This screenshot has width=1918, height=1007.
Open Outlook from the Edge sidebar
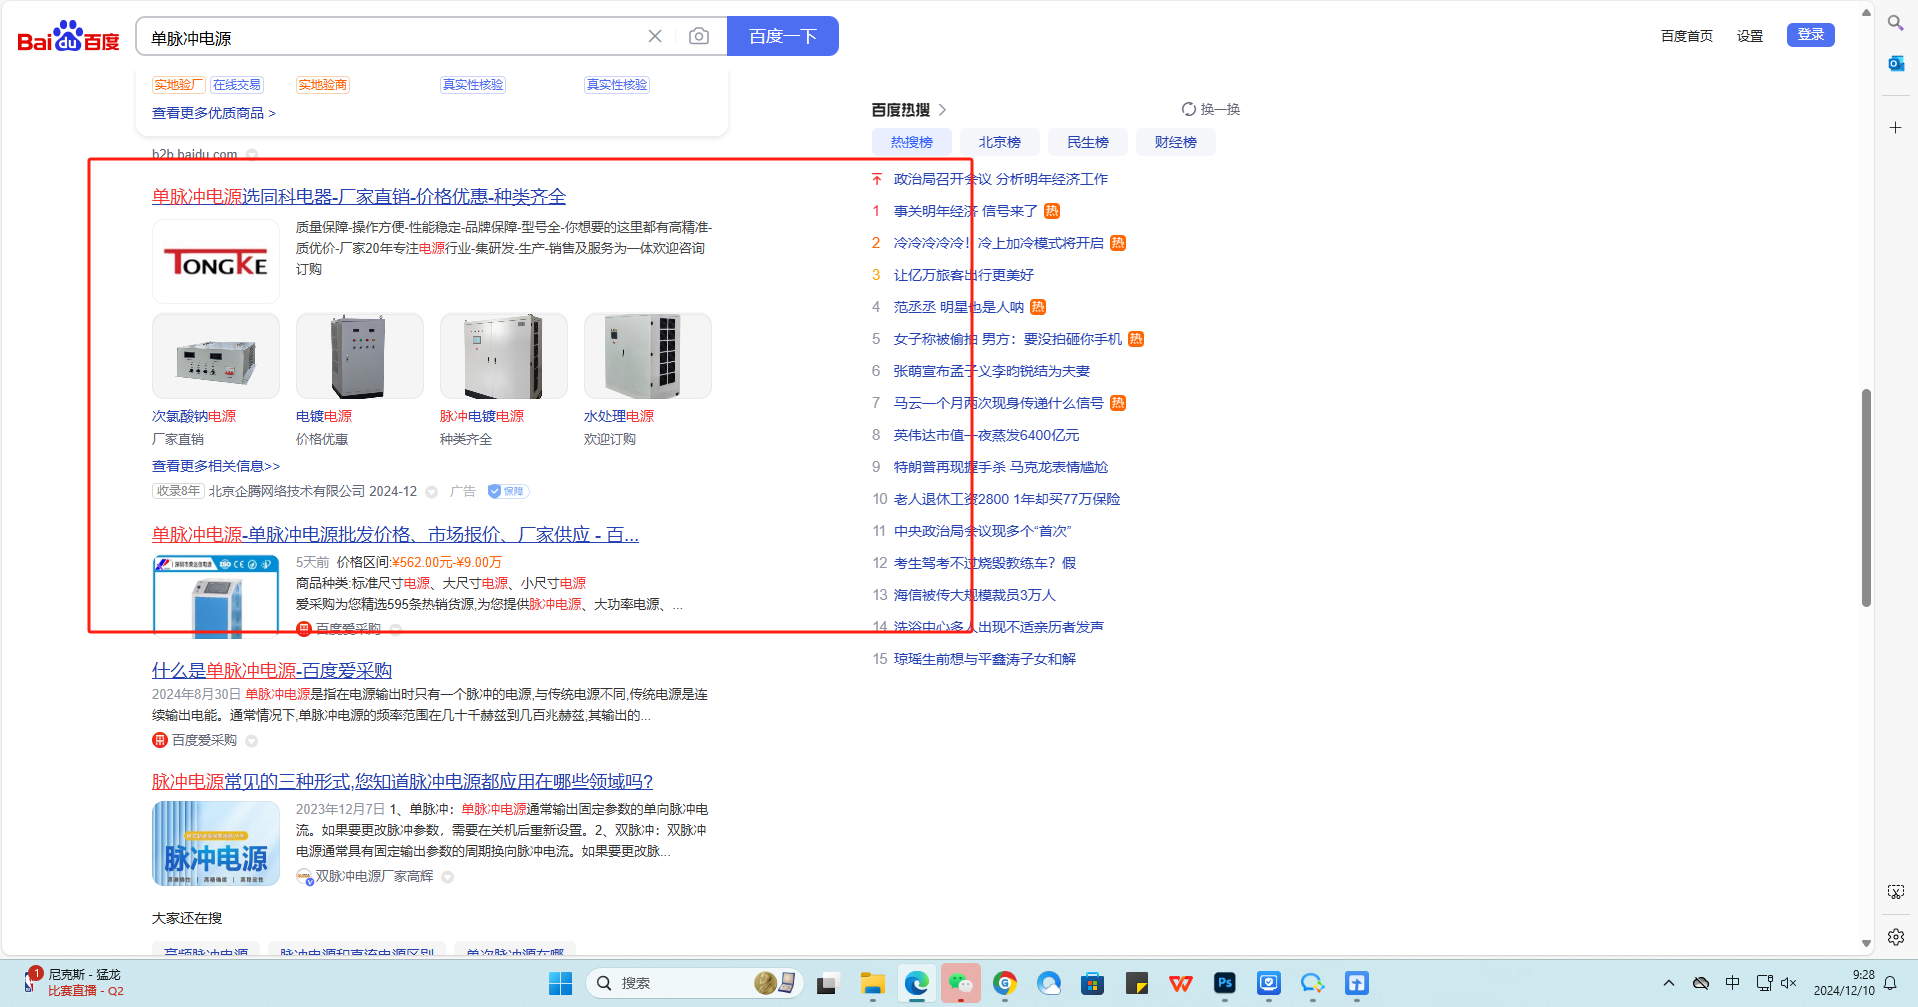[1895, 63]
